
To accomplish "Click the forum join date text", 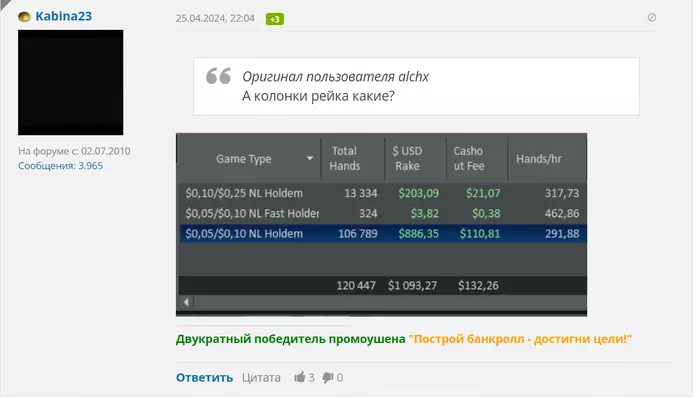I will click(x=74, y=151).
